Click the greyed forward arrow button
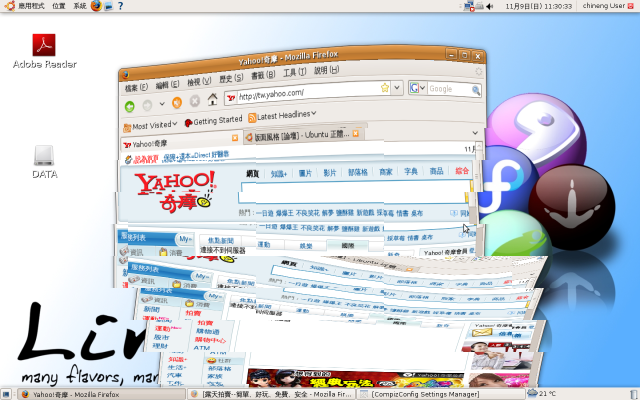 pyautogui.click(x=147, y=105)
